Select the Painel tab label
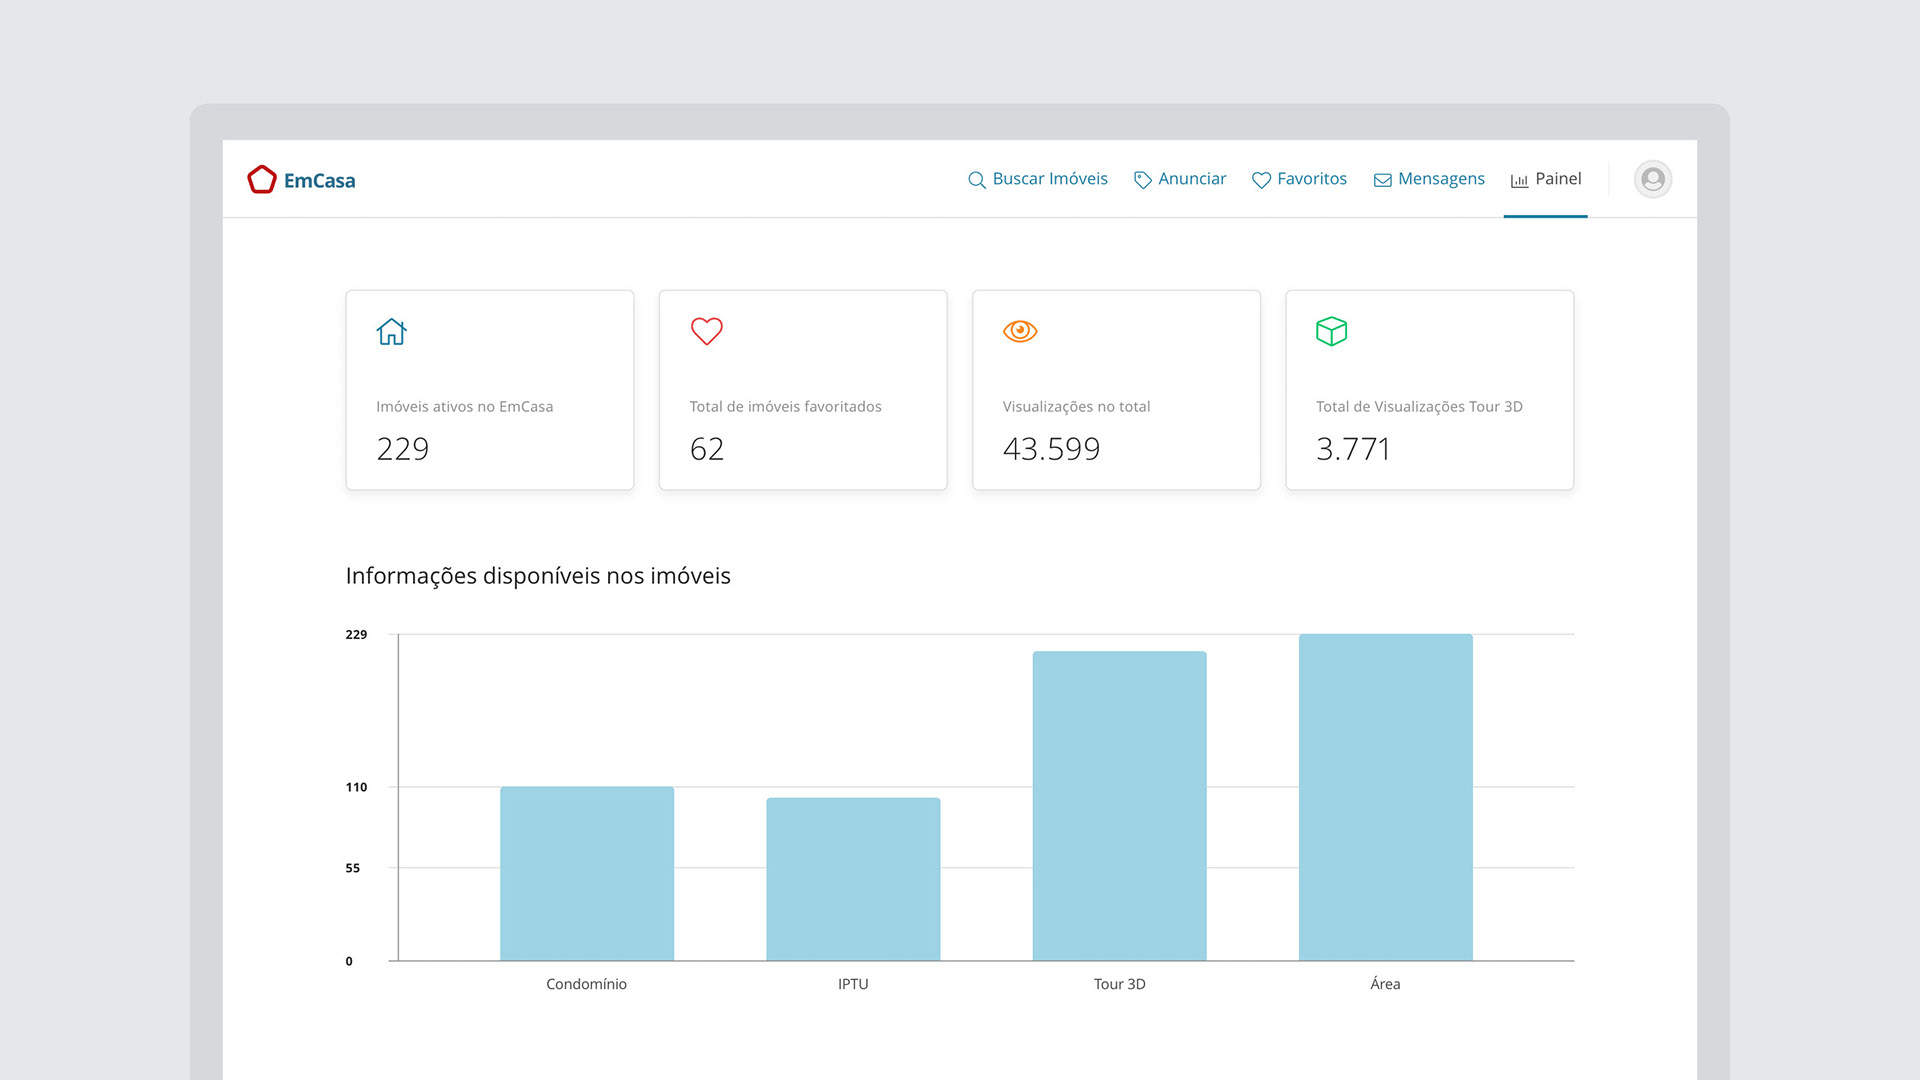The width and height of the screenshot is (1920, 1080). tap(1558, 179)
